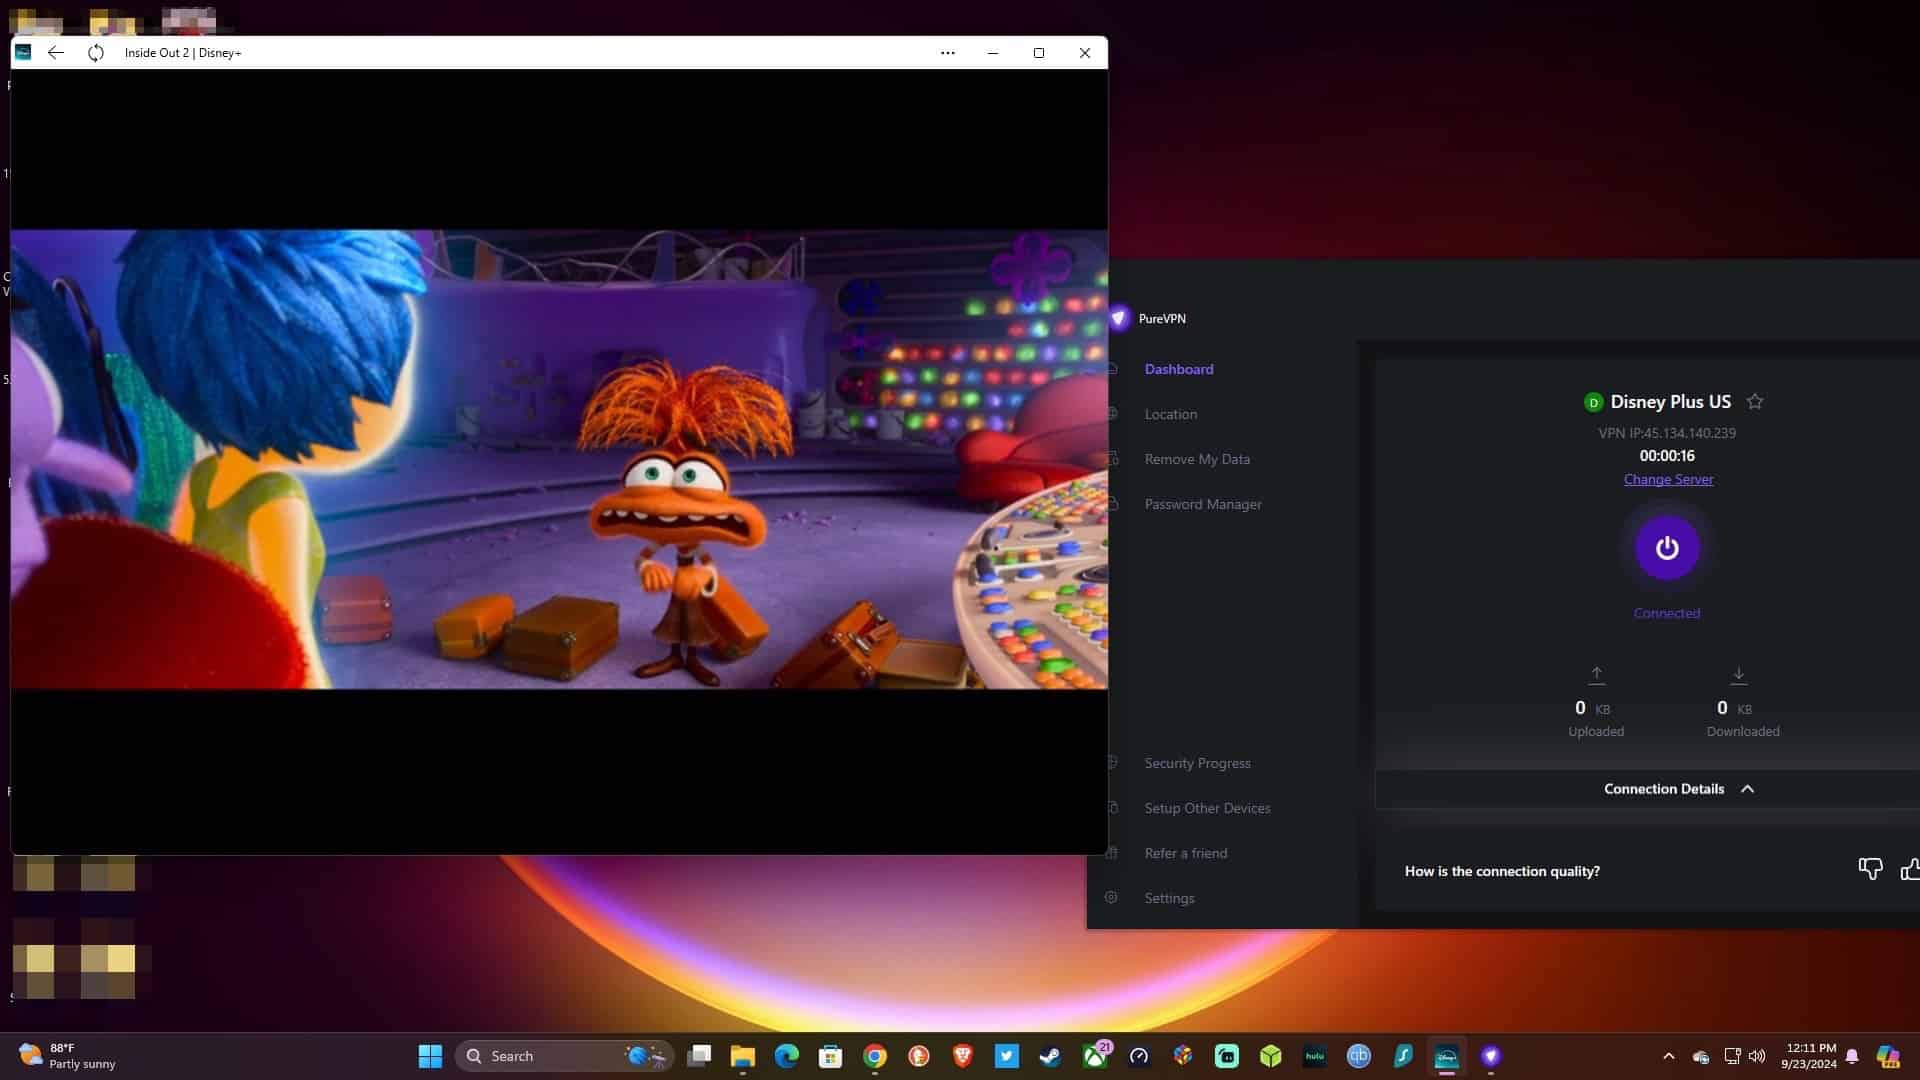Toggle the VPN power connect button

[x=1666, y=548]
